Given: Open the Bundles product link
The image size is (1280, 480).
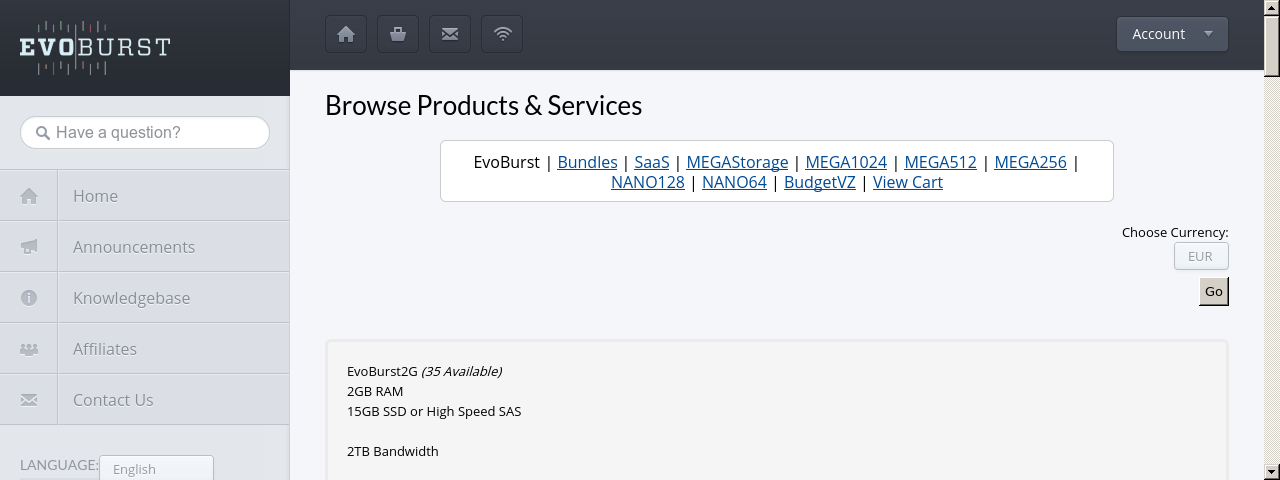Looking at the screenshot, I should 587,162.
